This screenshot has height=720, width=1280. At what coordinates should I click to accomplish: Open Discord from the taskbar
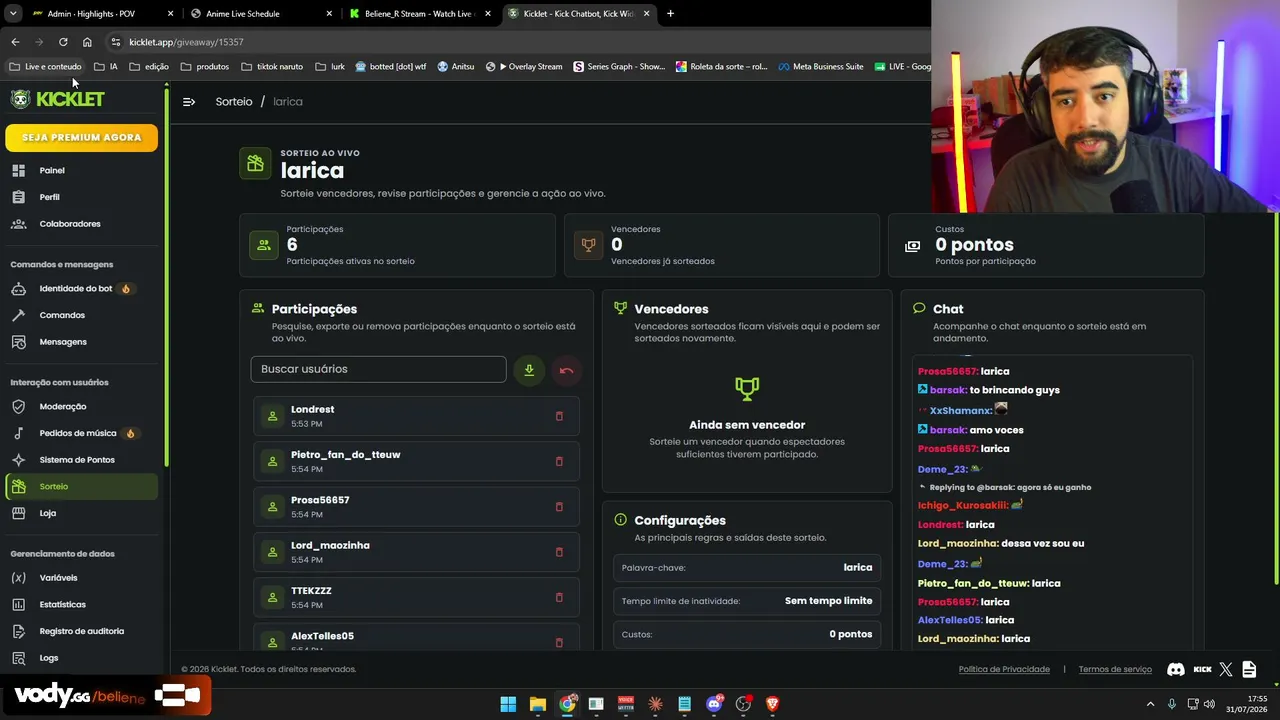pos(714,704)
